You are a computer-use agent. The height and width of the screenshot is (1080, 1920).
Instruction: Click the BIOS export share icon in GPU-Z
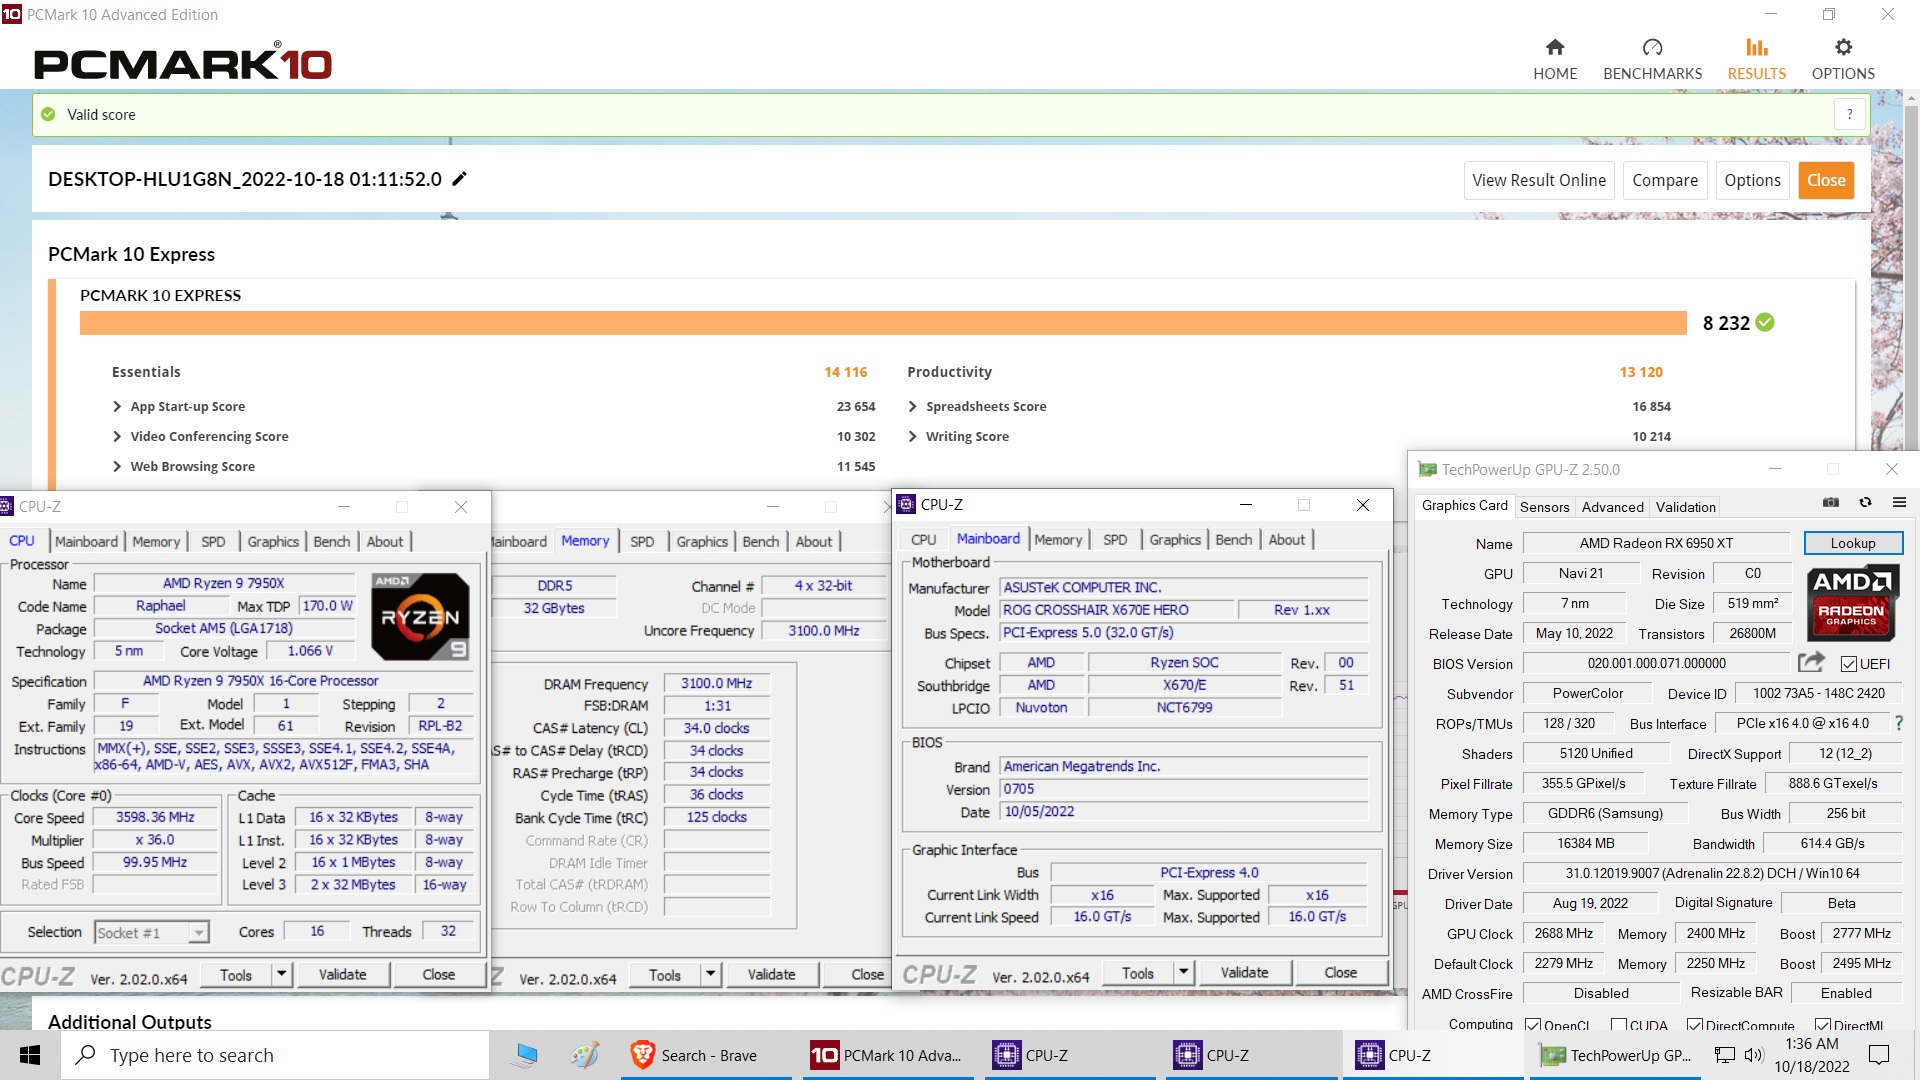(1811, 662)
